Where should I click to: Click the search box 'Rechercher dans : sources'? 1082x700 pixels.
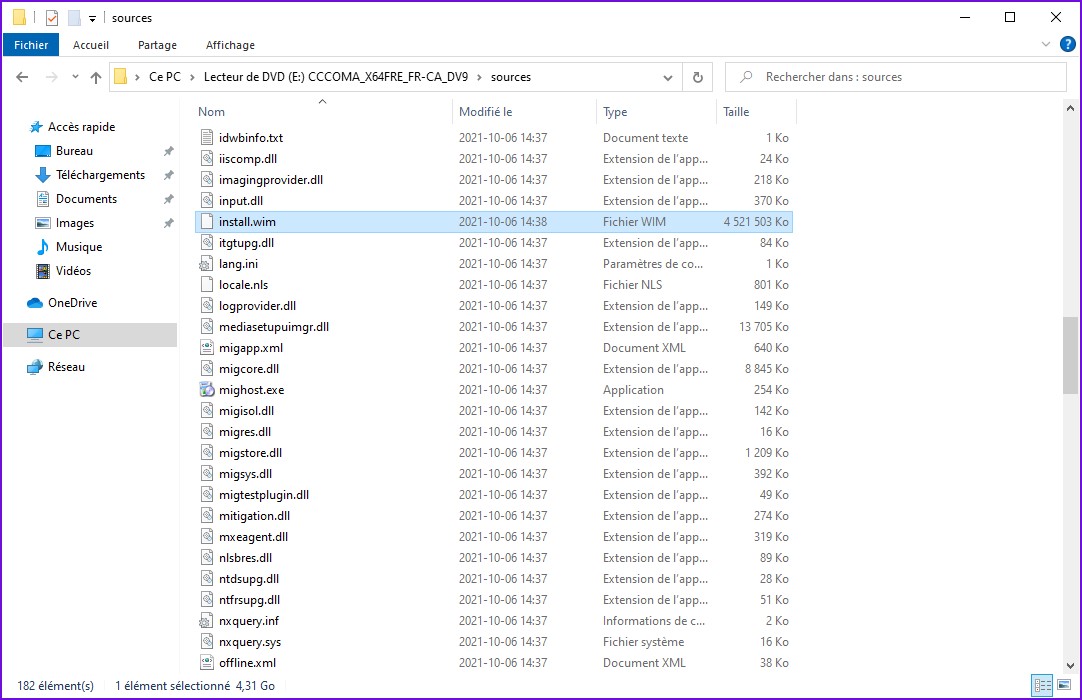(900, 77)
